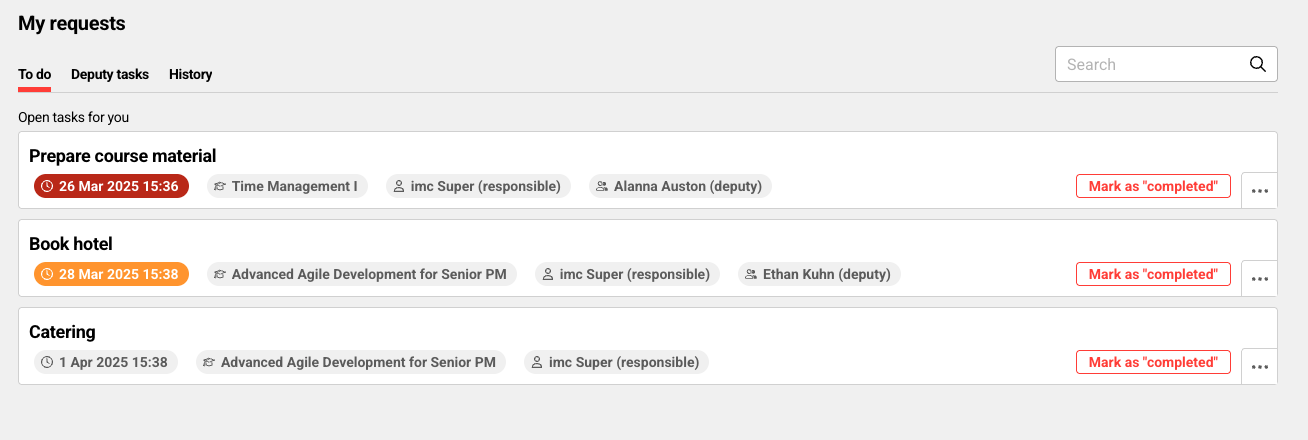Click the search magnifier icon
The height and width of the screenshot is (440, 1308).
pyautogui.click(x=1258, y=64)
